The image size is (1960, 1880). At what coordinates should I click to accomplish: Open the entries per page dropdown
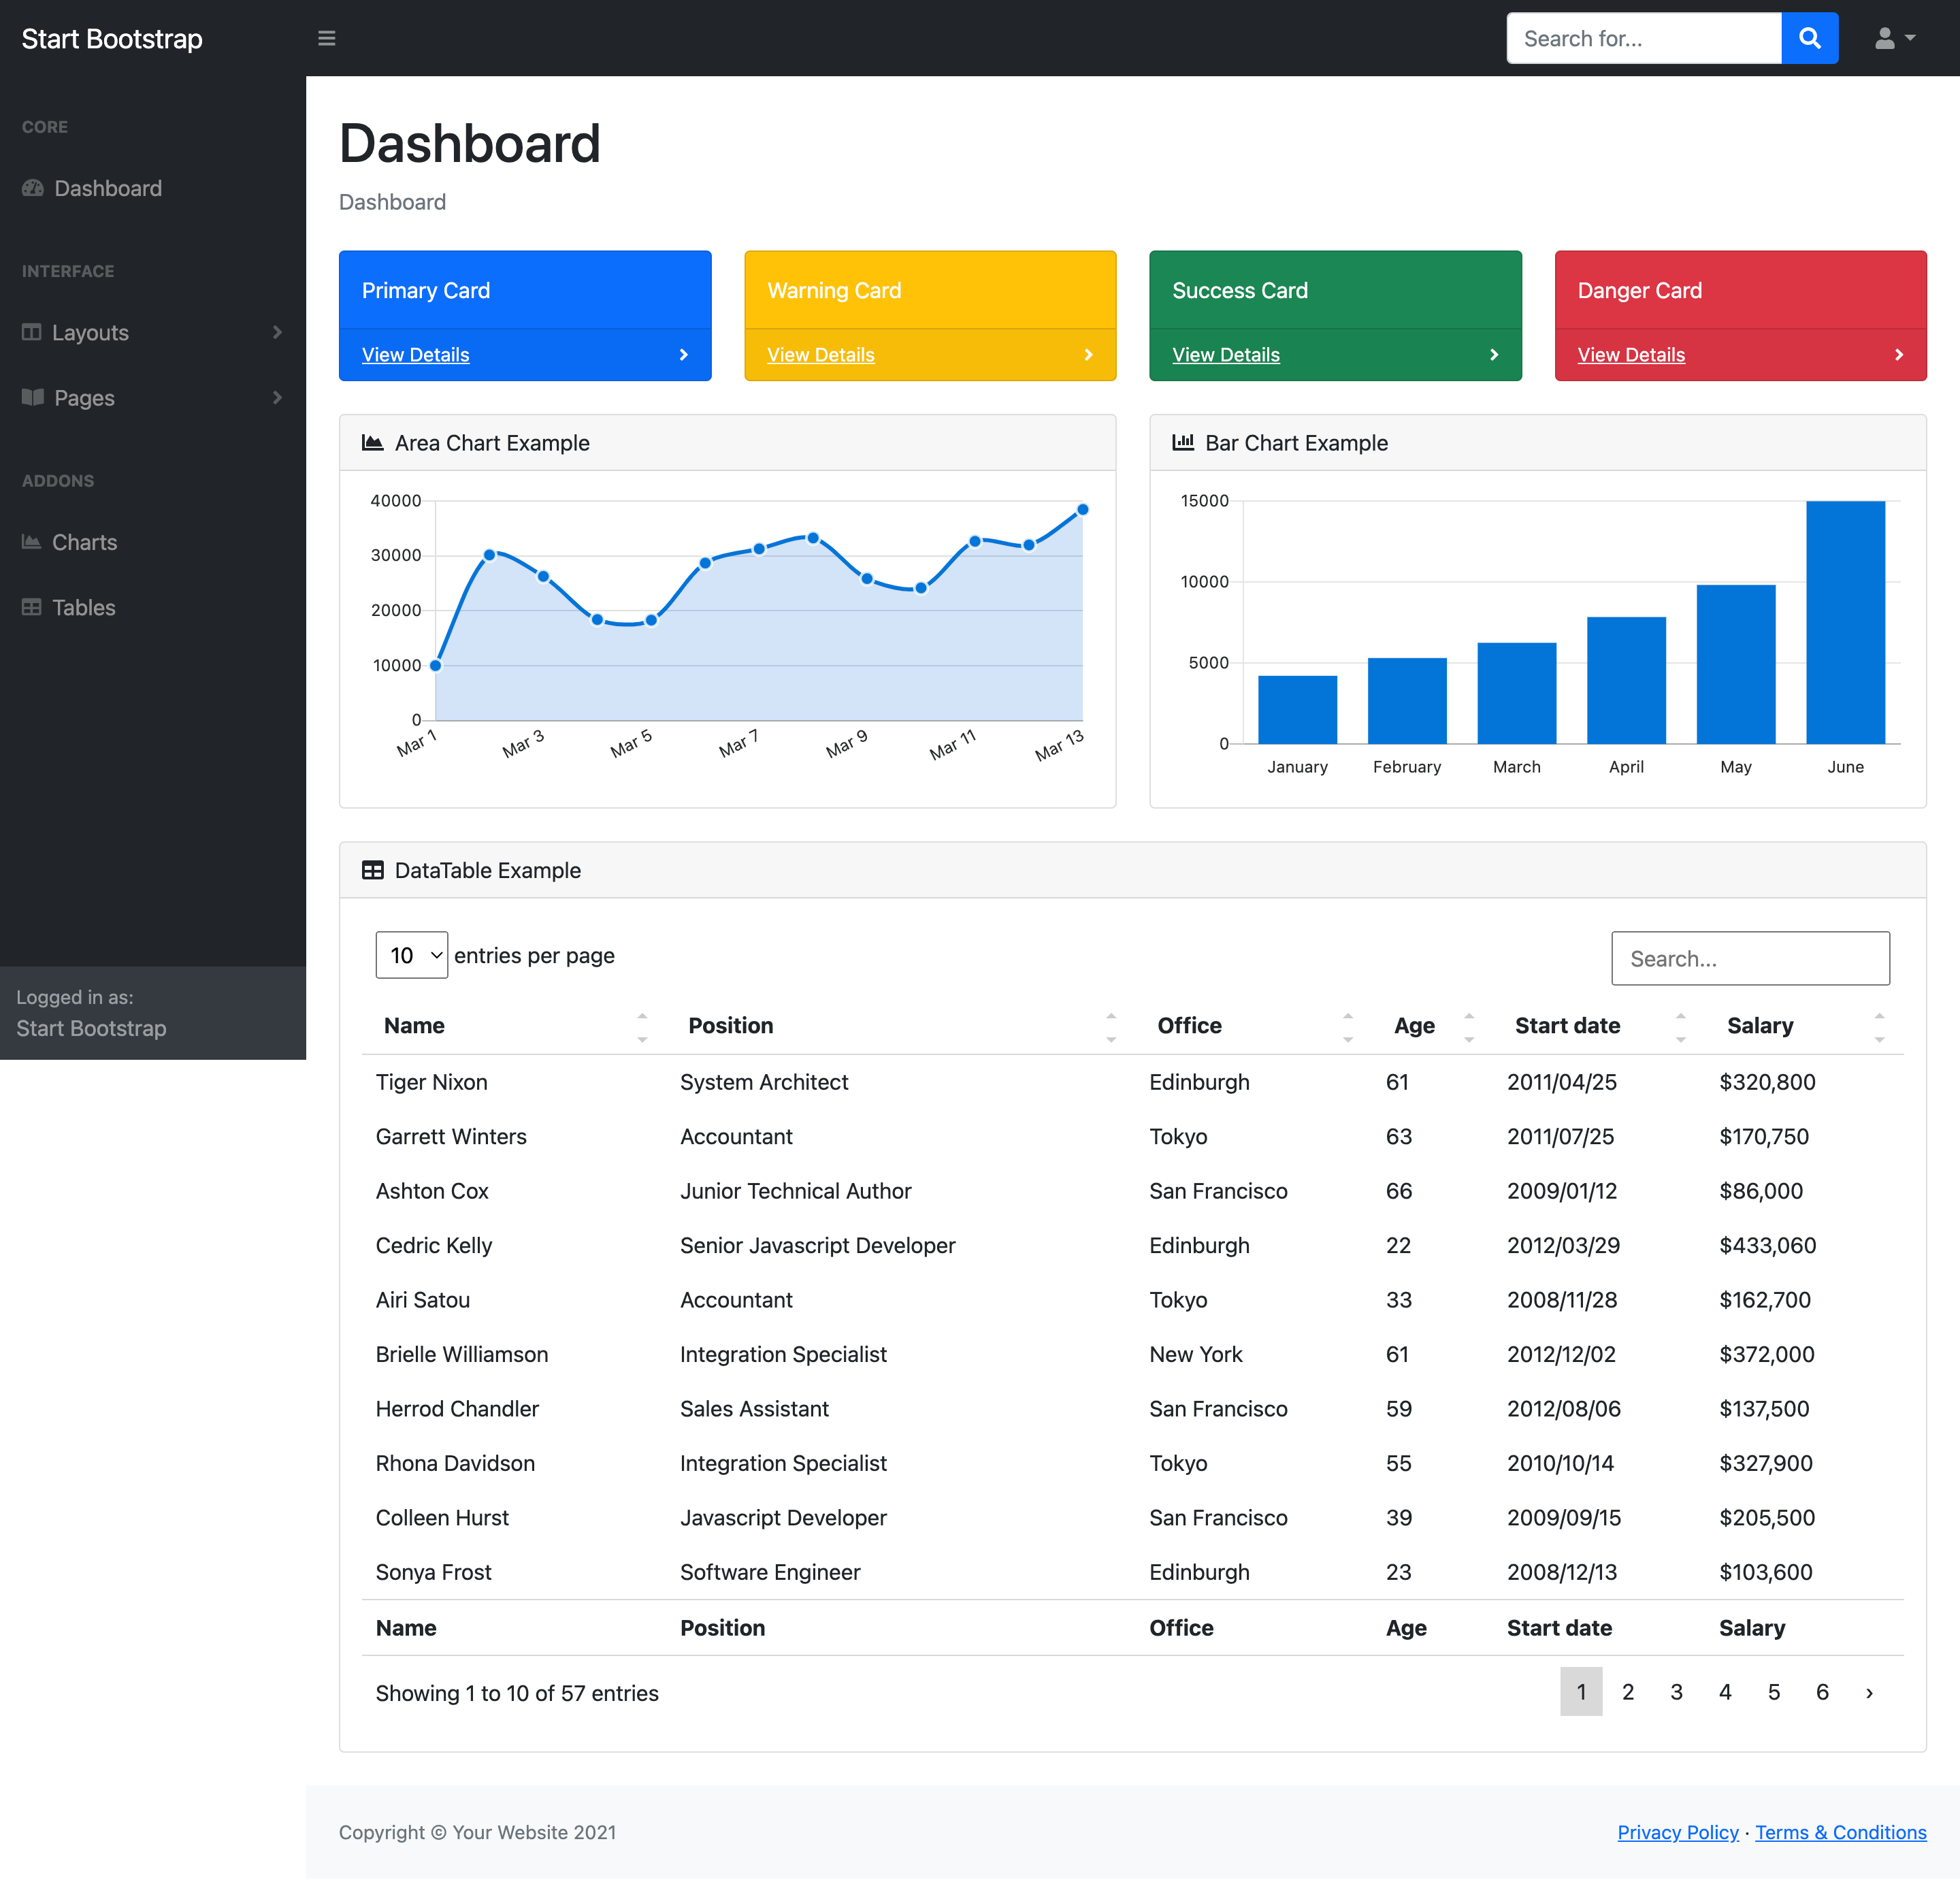pos(411,955)
